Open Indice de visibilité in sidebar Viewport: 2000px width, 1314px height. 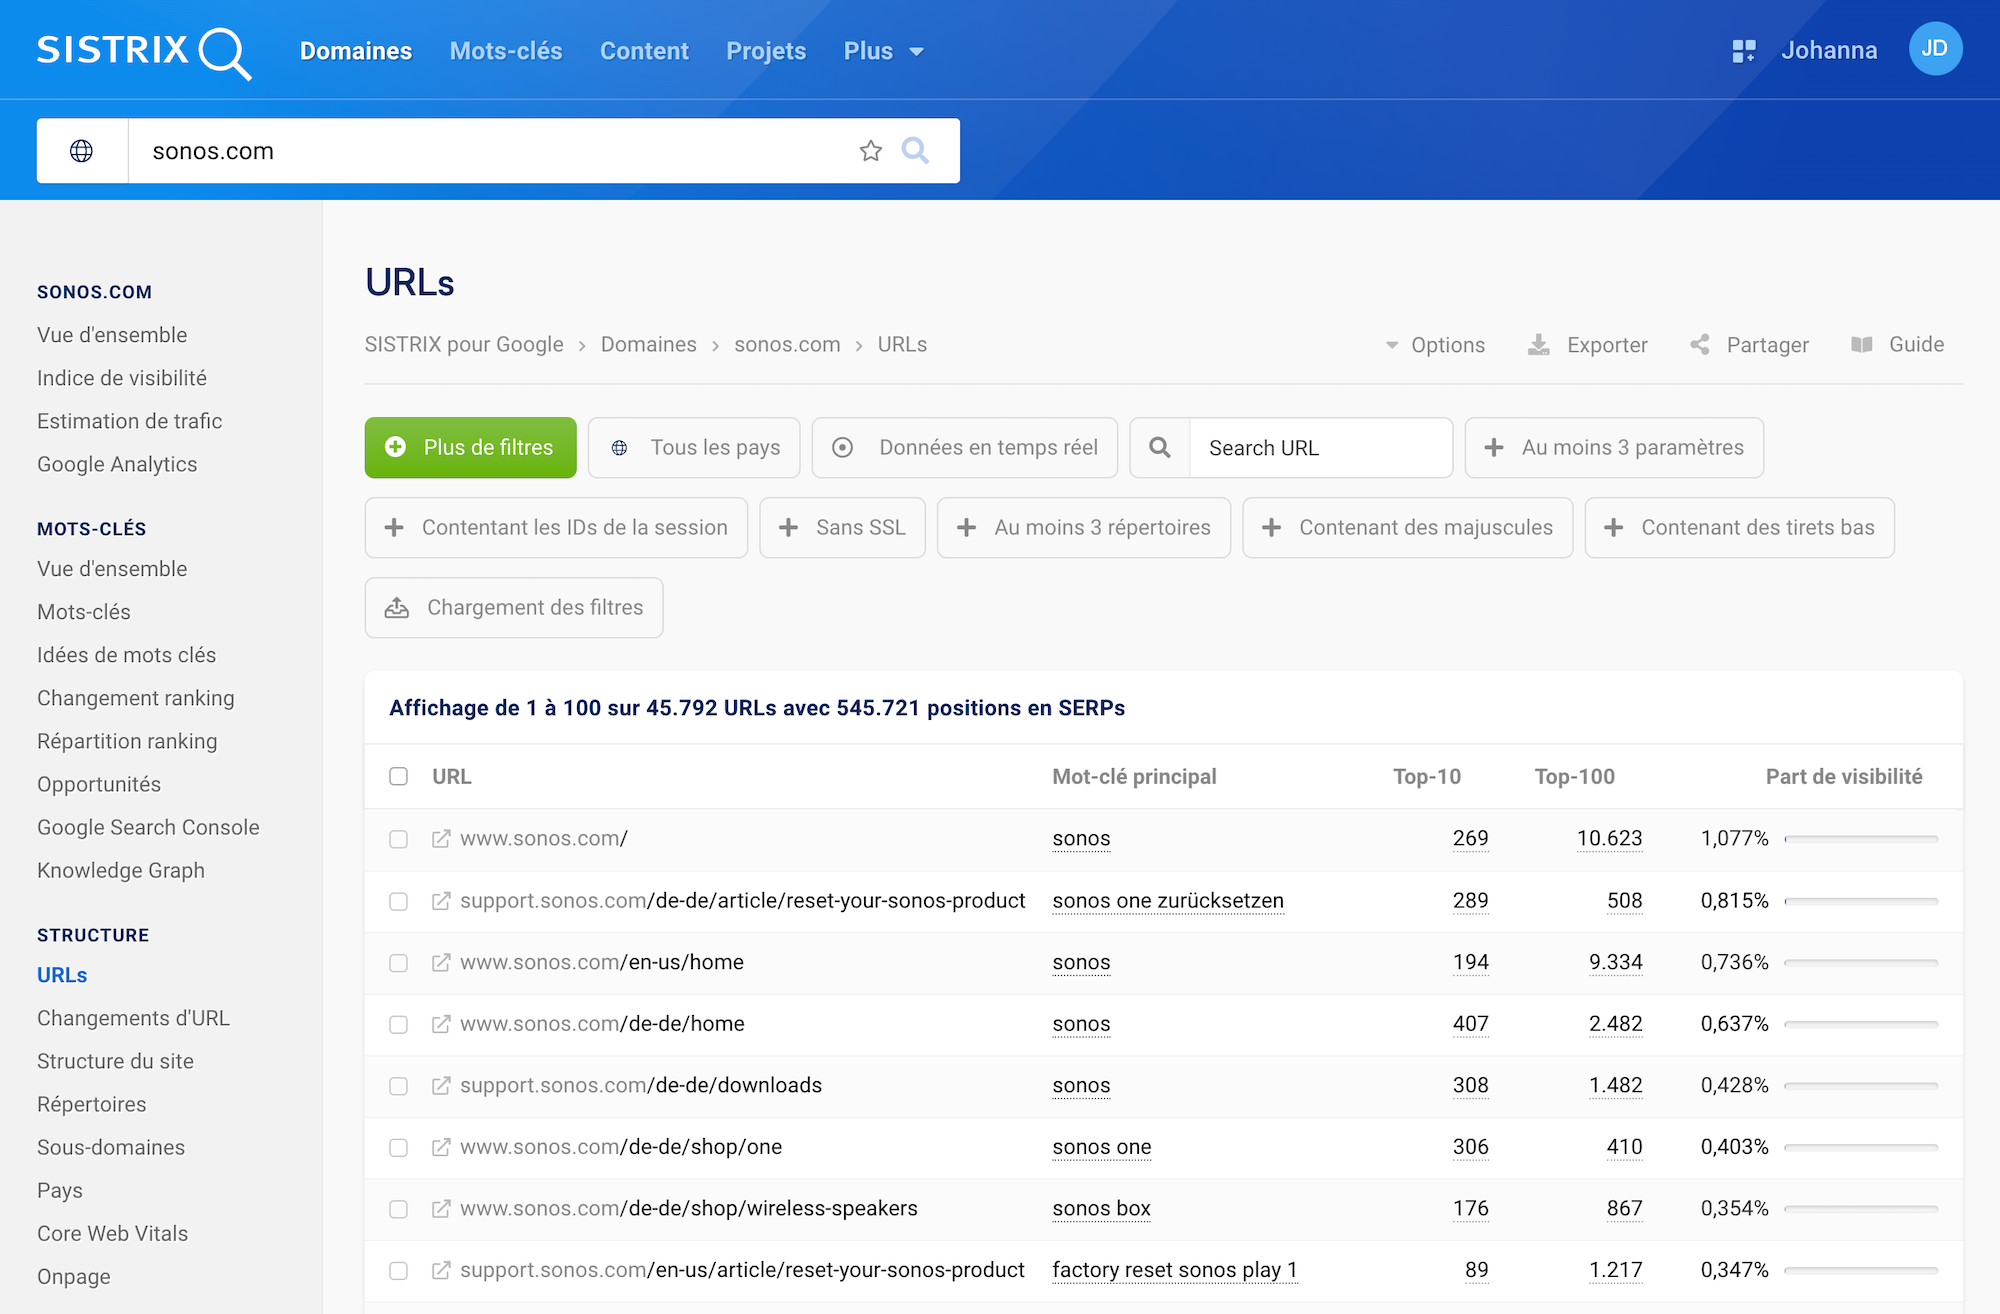coord(122,378)
